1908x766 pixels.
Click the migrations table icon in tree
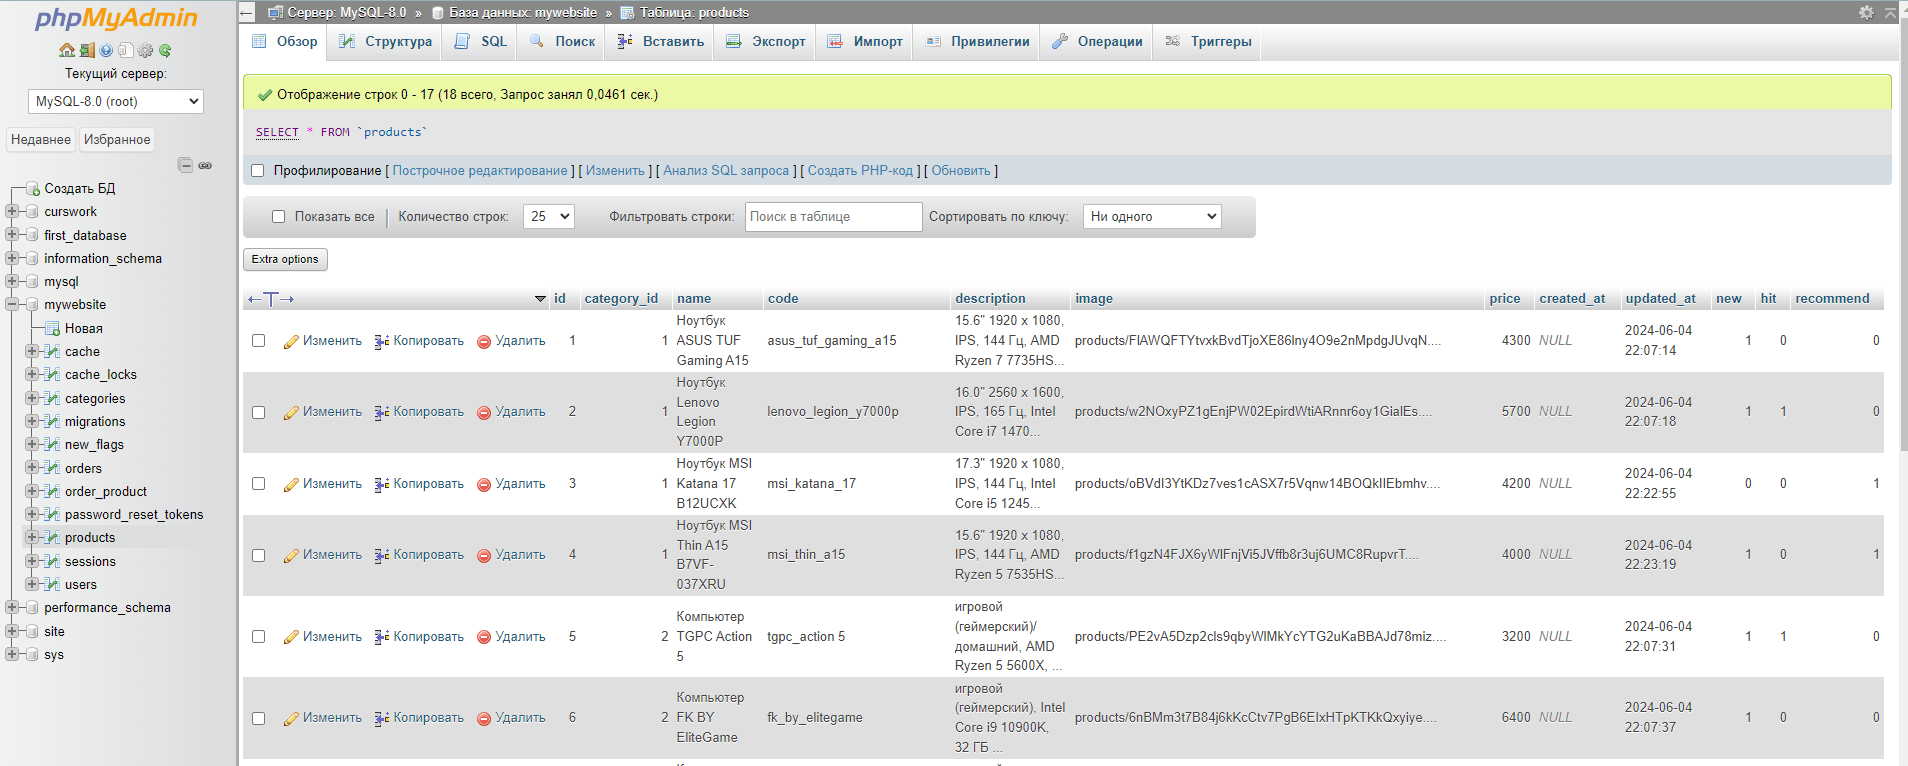[x=53, y=421]
